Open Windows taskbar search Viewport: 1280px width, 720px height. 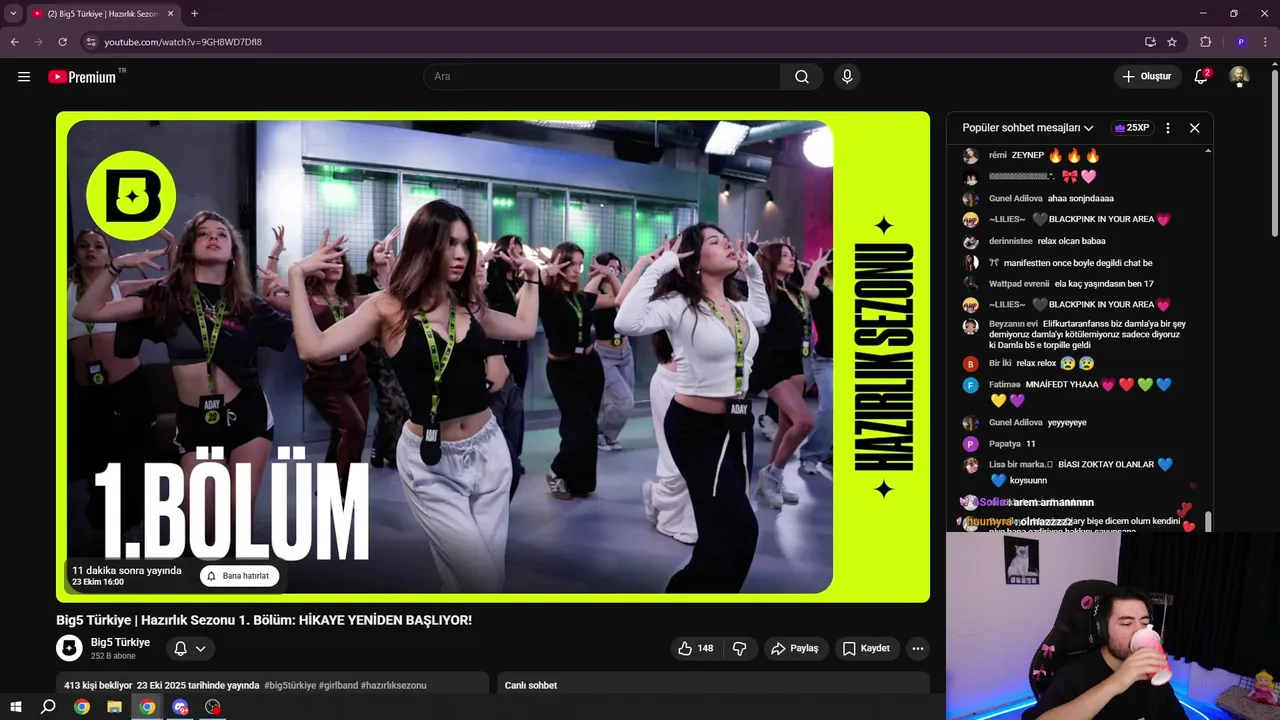48,707
